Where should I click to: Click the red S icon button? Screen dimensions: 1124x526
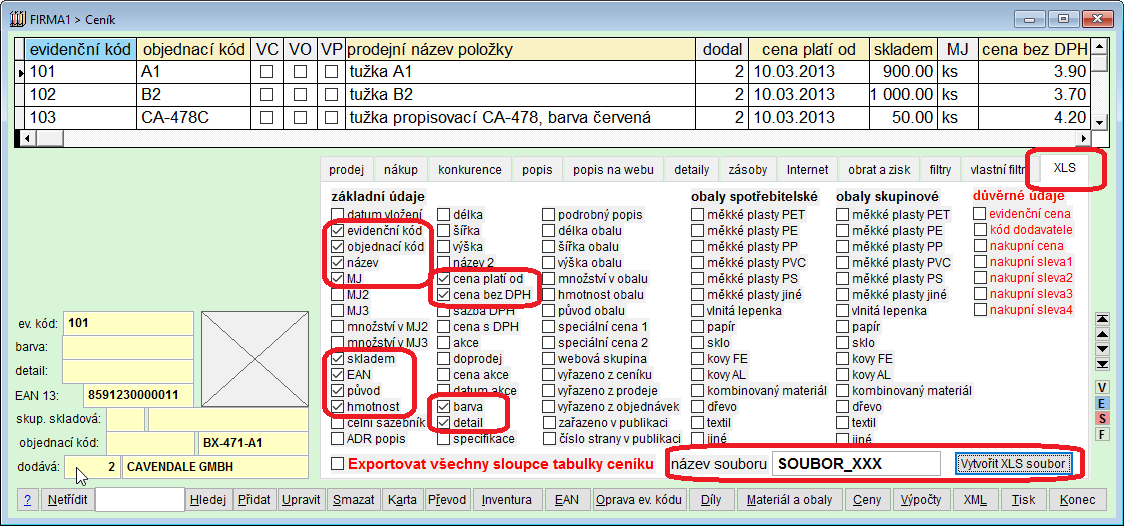click(x=1102, y=418)
